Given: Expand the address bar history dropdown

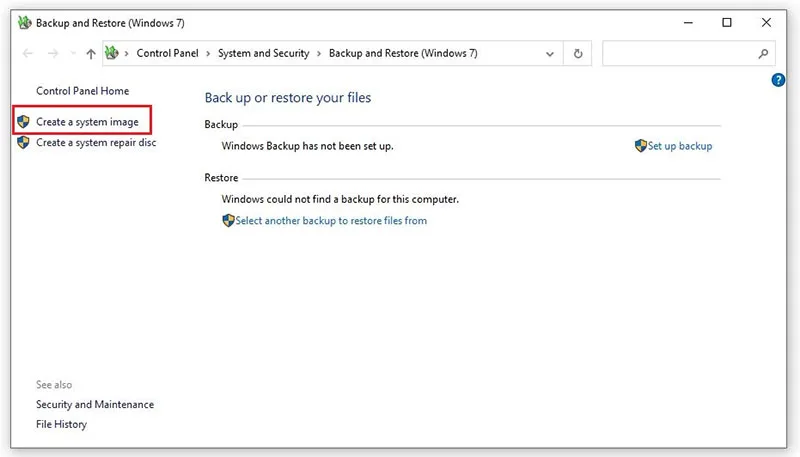Looking at the screenshot, I should click(x=549, y=54).
